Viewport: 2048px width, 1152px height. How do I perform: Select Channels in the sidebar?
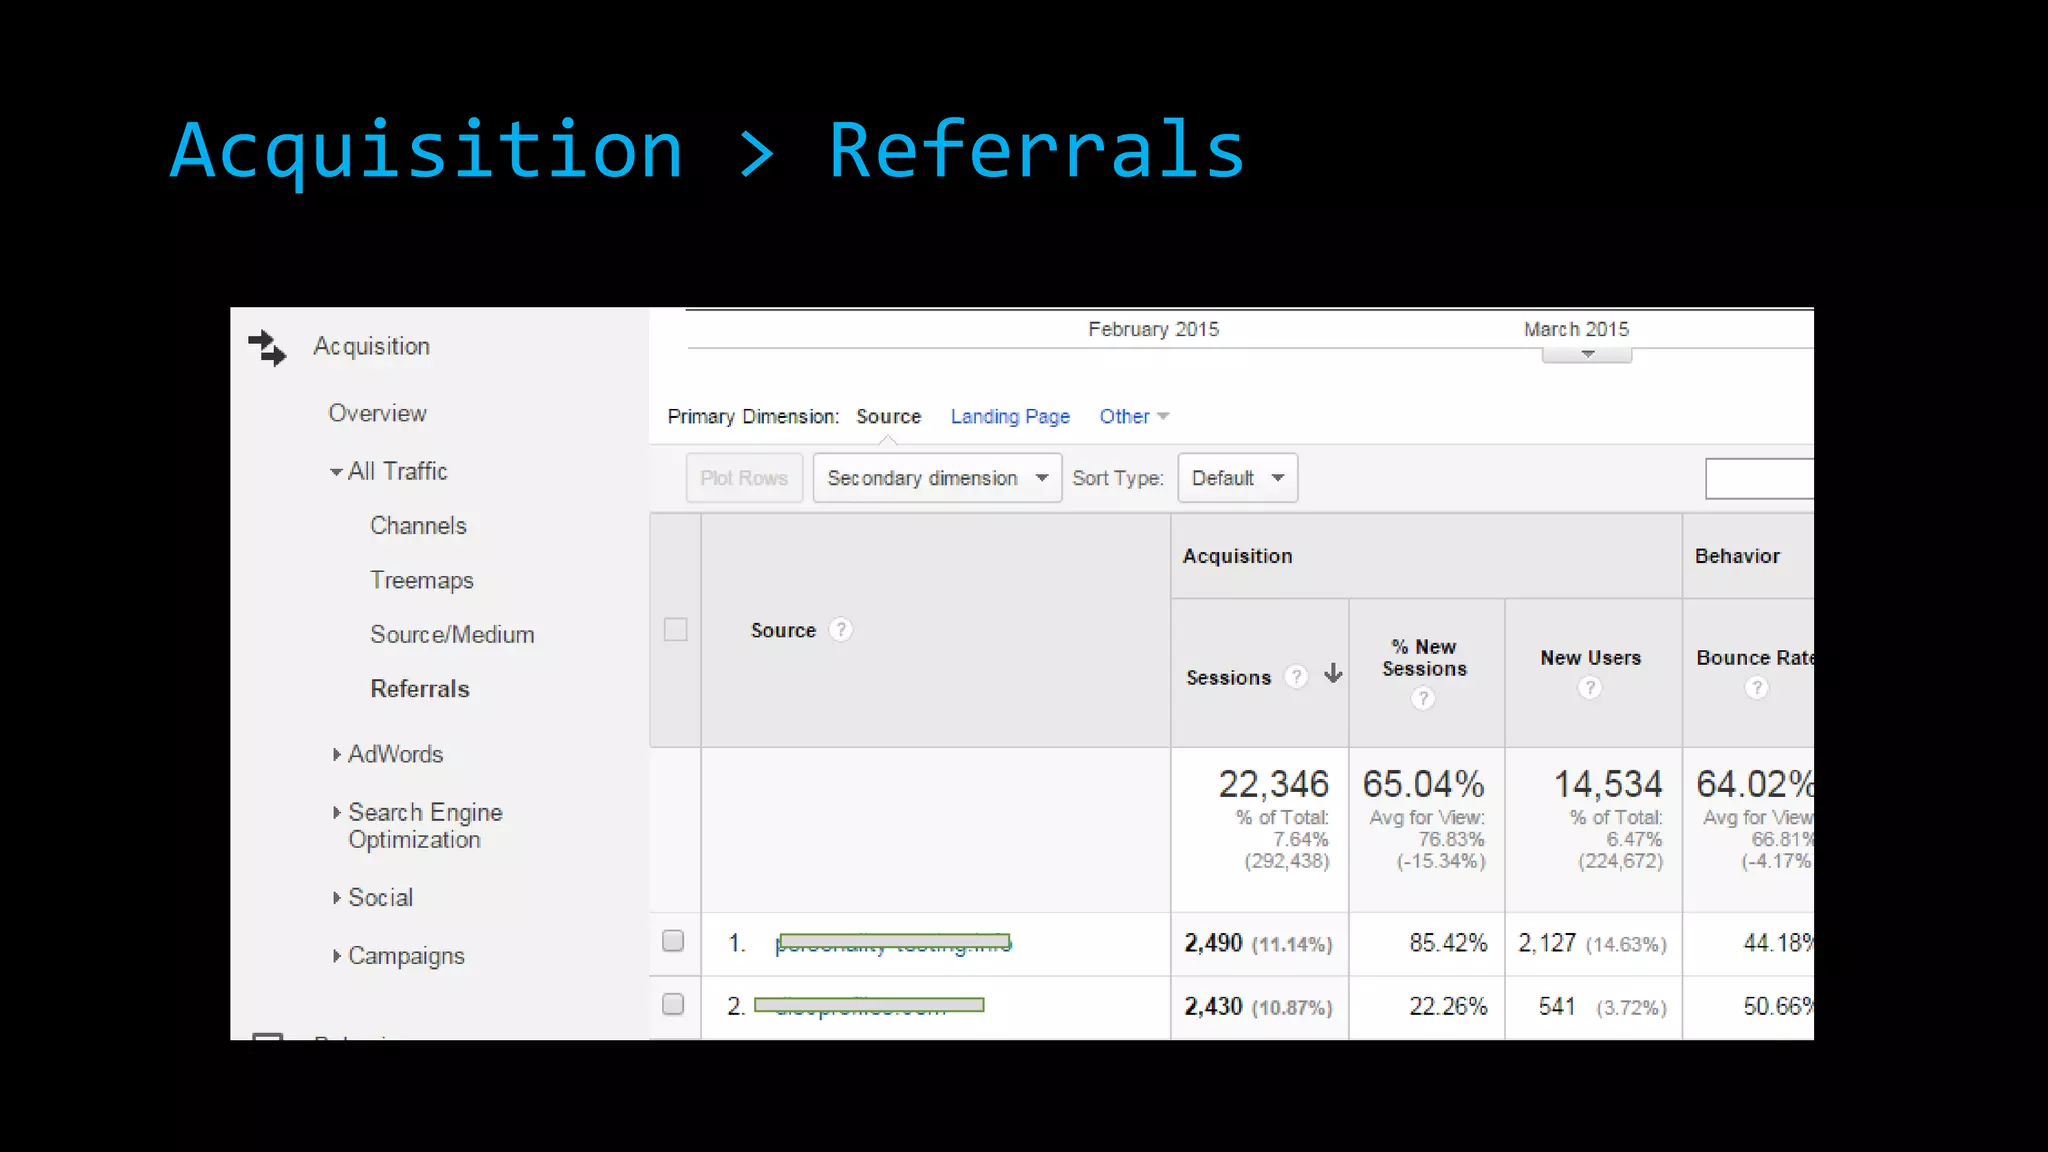pyautogui.click(x=418, y=526)
